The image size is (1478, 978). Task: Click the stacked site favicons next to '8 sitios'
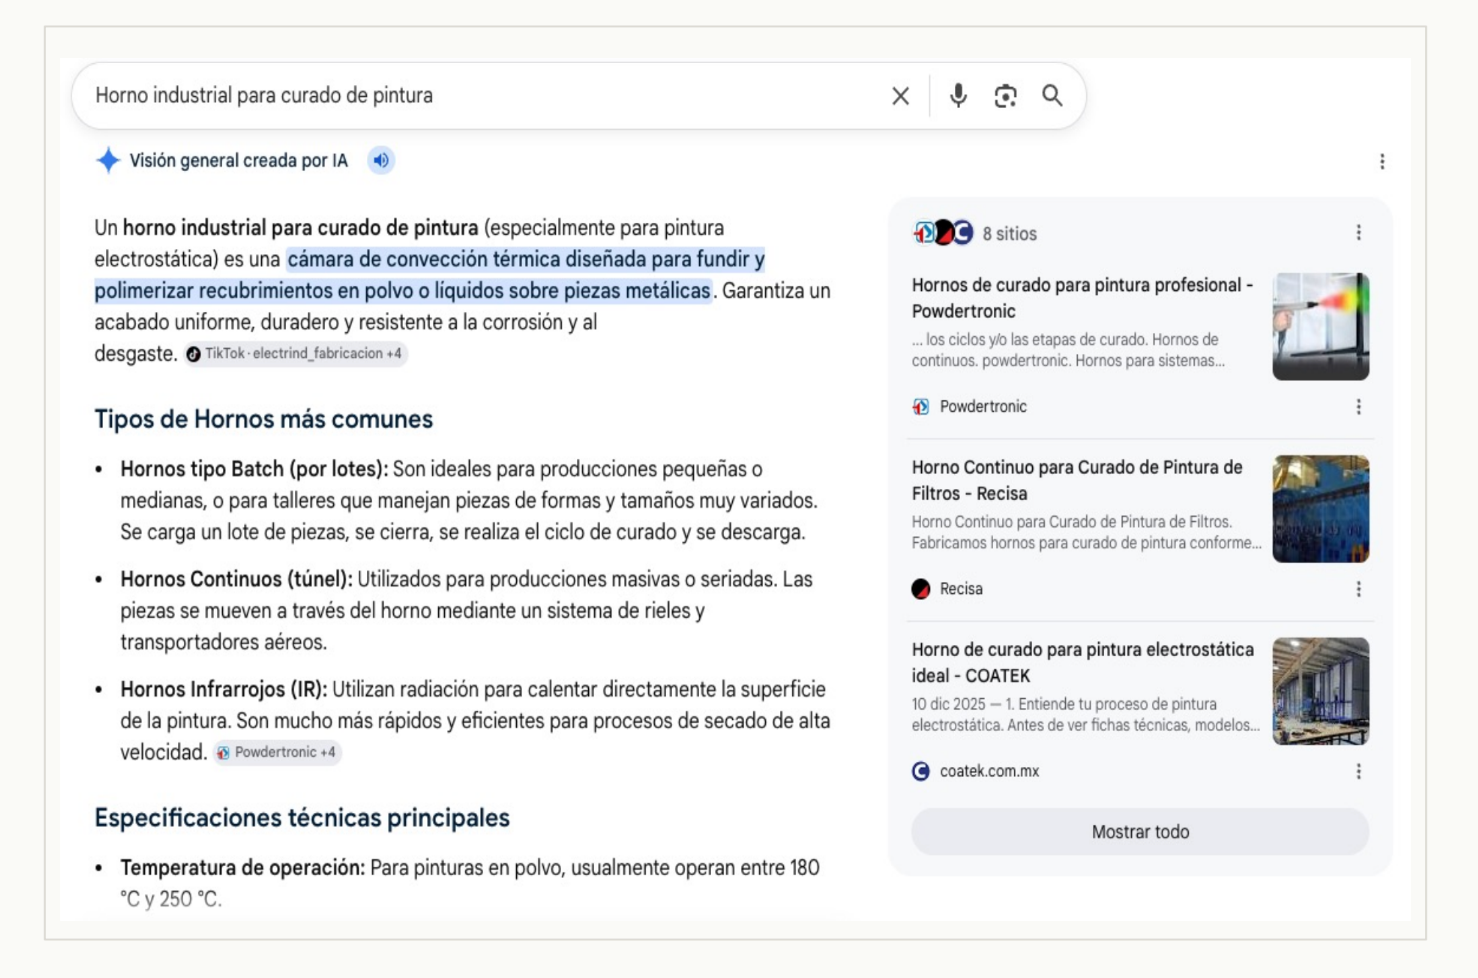point(943,233)
